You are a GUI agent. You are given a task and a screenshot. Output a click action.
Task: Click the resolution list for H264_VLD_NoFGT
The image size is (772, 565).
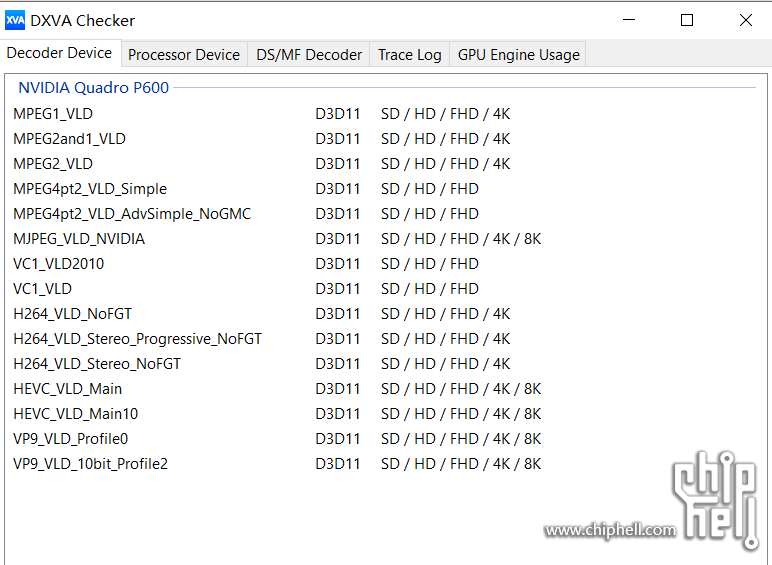pyautogui.click(x=446, y=314)
